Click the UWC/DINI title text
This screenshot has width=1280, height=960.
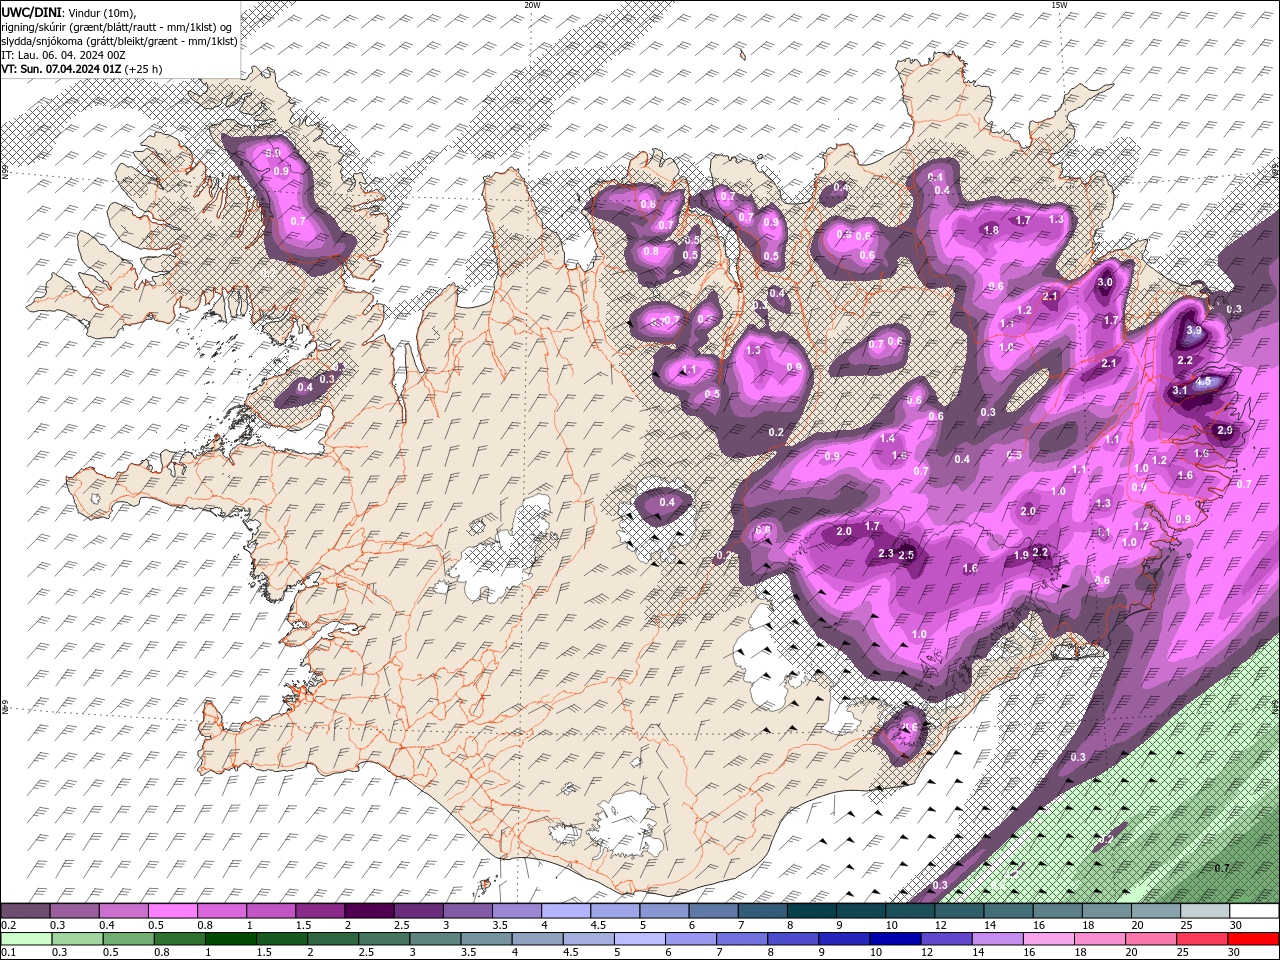point(29,11)
